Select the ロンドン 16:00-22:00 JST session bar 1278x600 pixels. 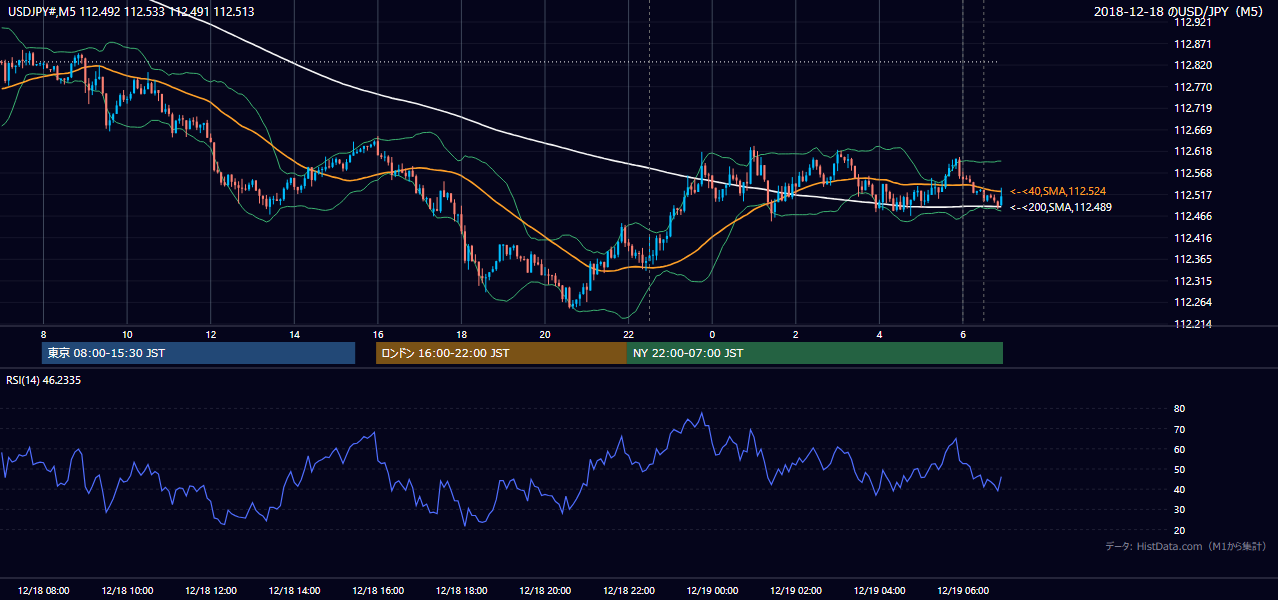(501, 353)
